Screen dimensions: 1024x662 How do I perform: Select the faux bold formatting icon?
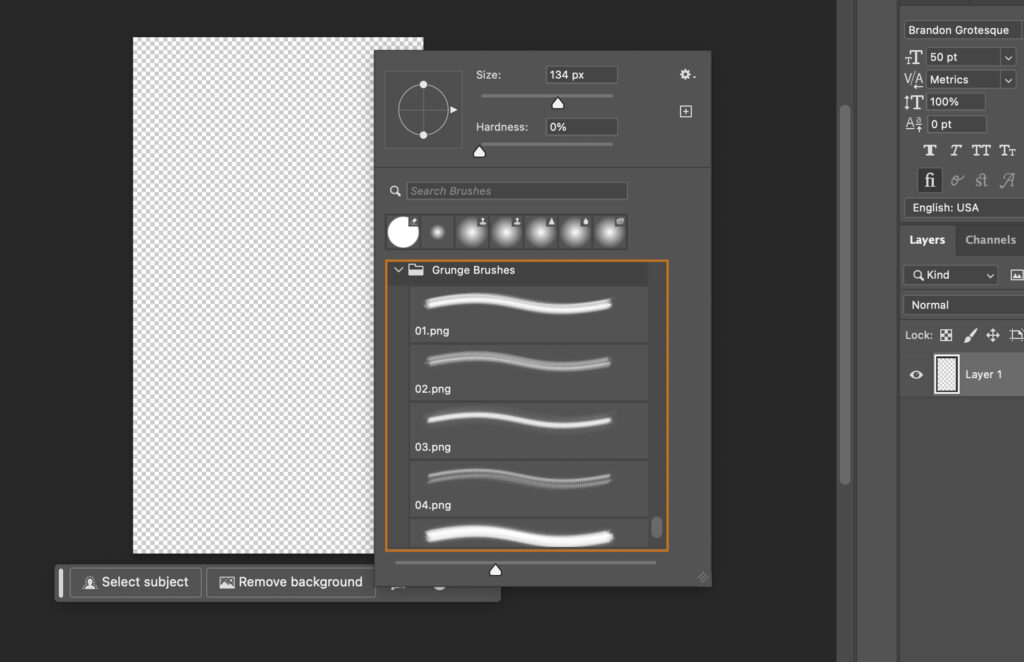[x=929, y=150]
